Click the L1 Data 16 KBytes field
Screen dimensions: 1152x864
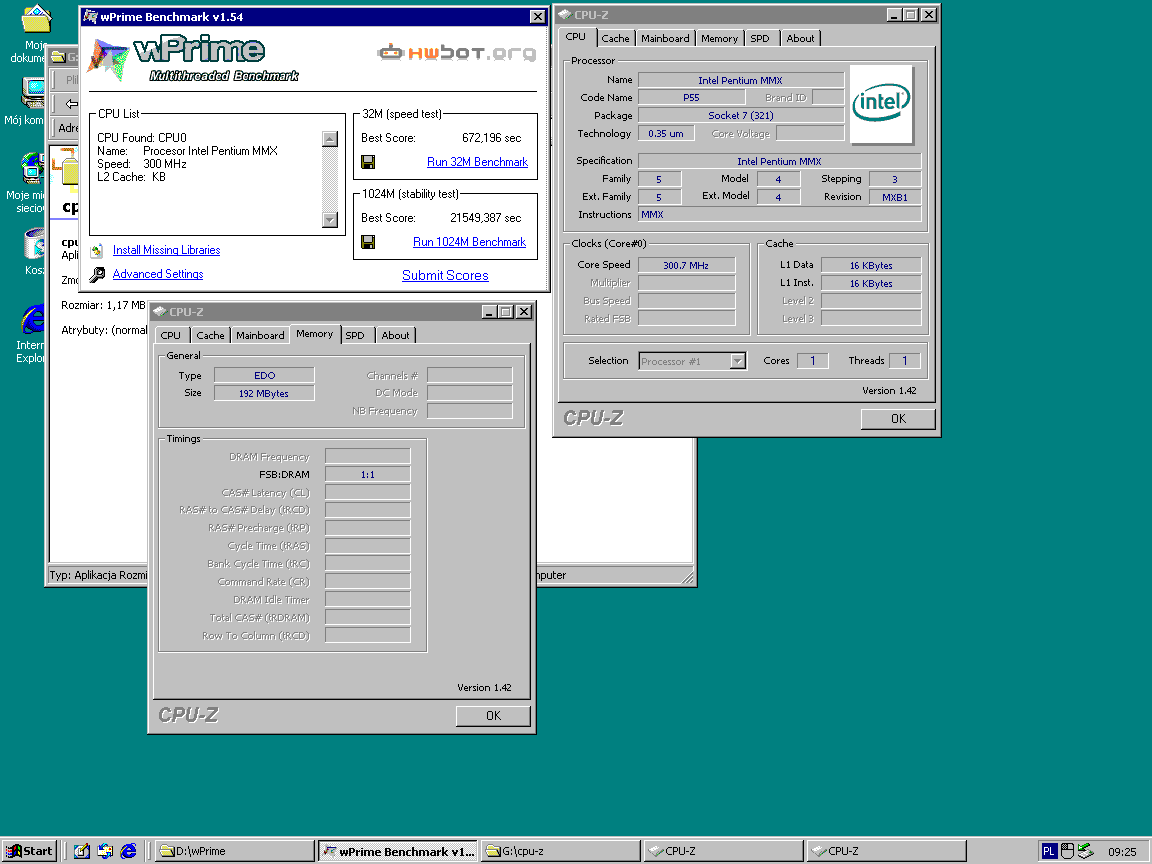[x=871, y=265]
